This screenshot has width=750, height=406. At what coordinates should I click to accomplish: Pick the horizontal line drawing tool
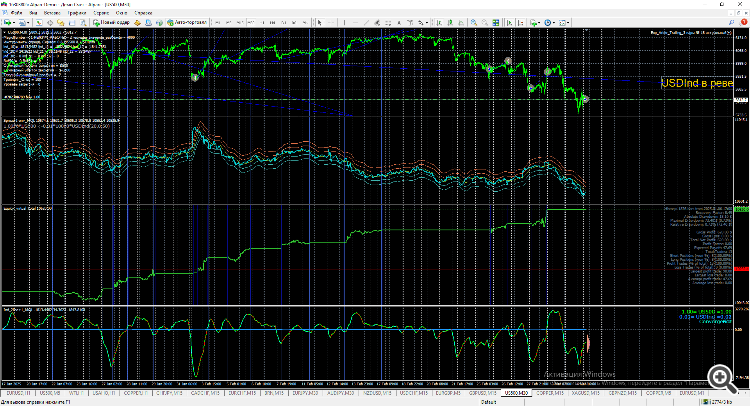click(355, 22)
